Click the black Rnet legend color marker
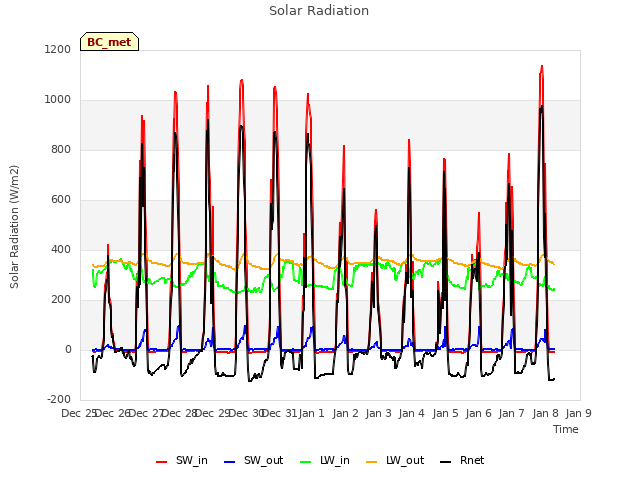This screenshot has height=480, width=640. [446, 462]
